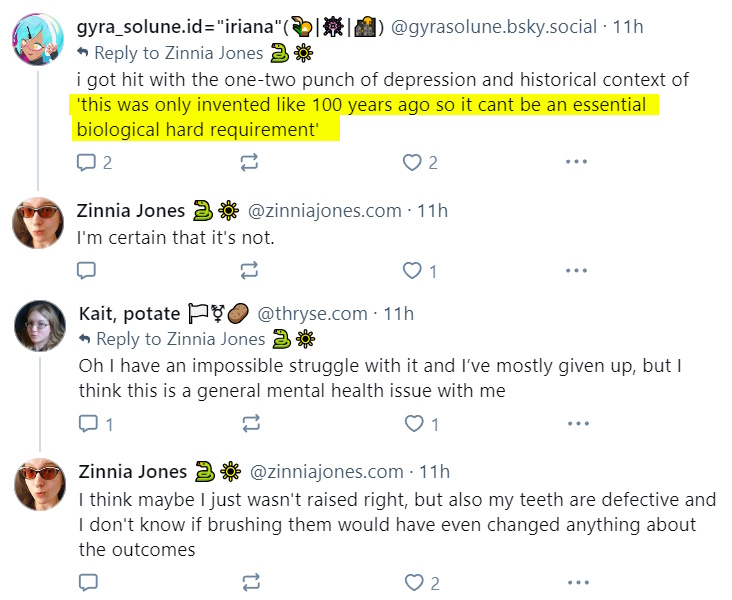Image resolution: width=732 pixels, height=600 pixels.
Task: Repost Zinnia's defective teeth post
Action: point(251,582)
